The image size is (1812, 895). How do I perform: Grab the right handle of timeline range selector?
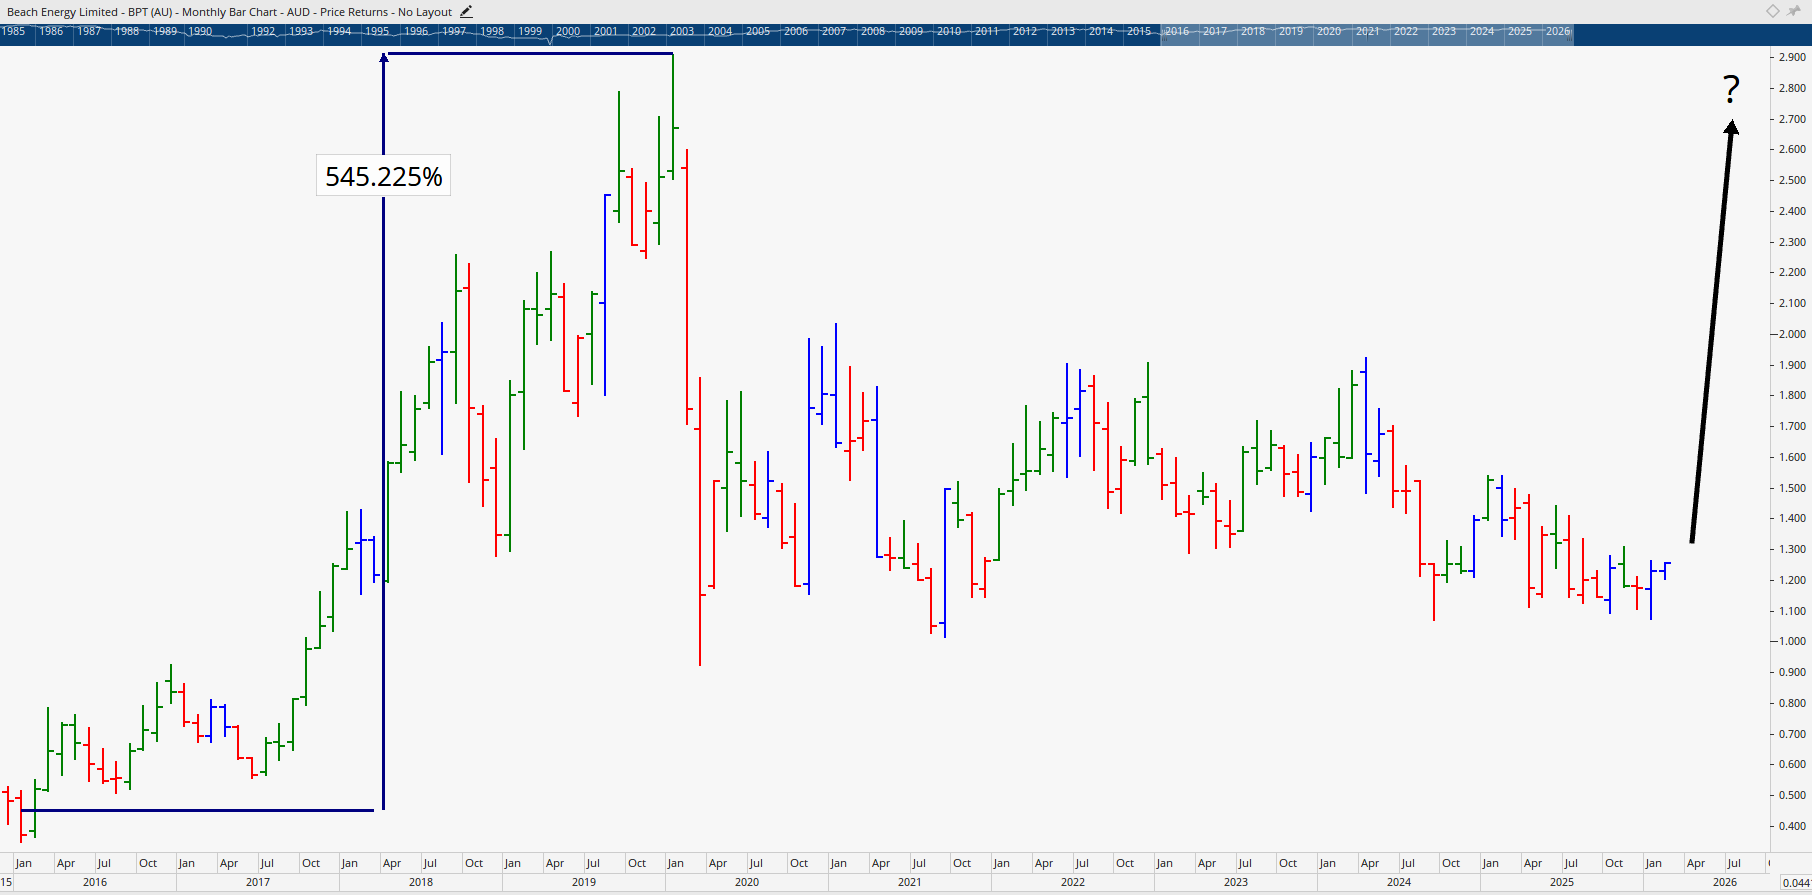pos(1572,32)
